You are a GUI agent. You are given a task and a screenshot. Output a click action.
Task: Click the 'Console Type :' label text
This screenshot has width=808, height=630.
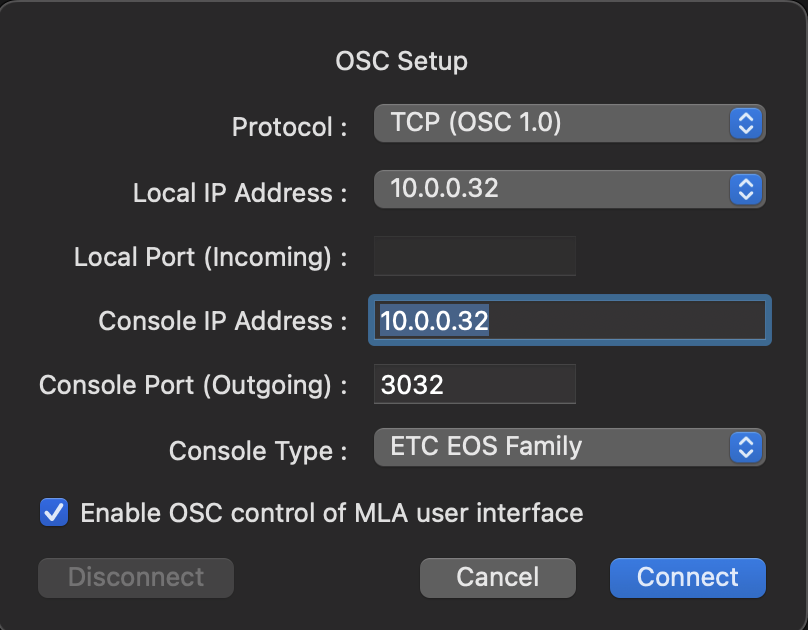[258, 450]
